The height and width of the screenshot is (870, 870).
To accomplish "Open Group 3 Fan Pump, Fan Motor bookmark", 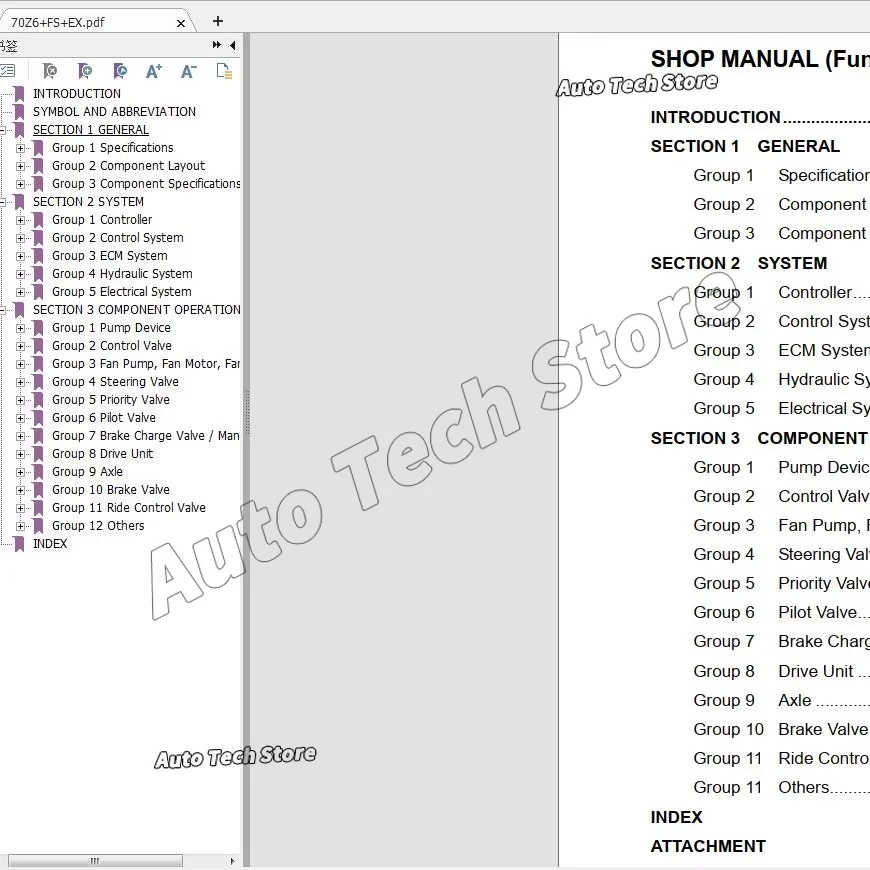I will 146,364.
